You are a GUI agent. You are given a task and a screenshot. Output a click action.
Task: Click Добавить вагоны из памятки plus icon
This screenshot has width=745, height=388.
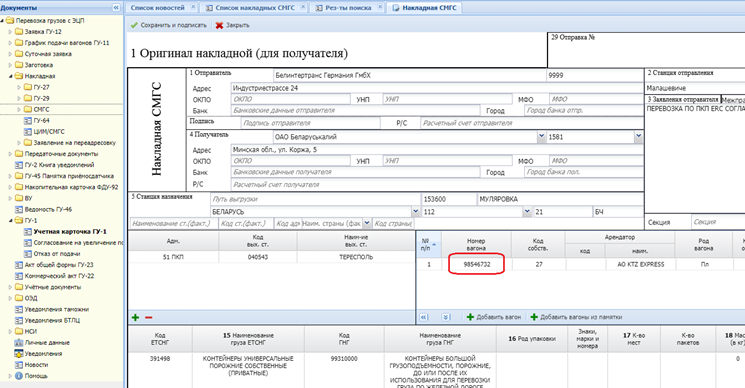coord(534,317)
